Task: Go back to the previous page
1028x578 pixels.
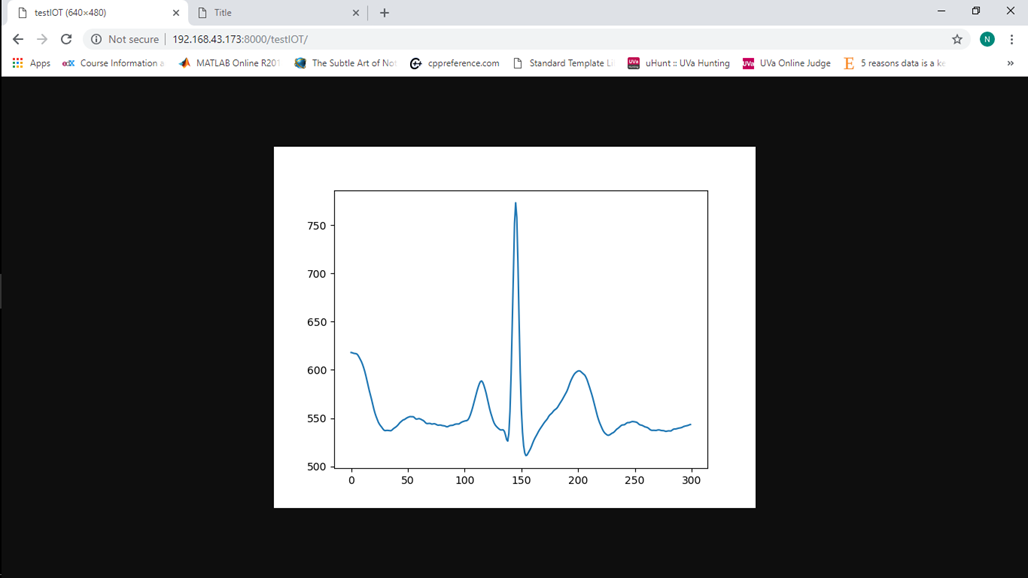Action: pos(18,39)
